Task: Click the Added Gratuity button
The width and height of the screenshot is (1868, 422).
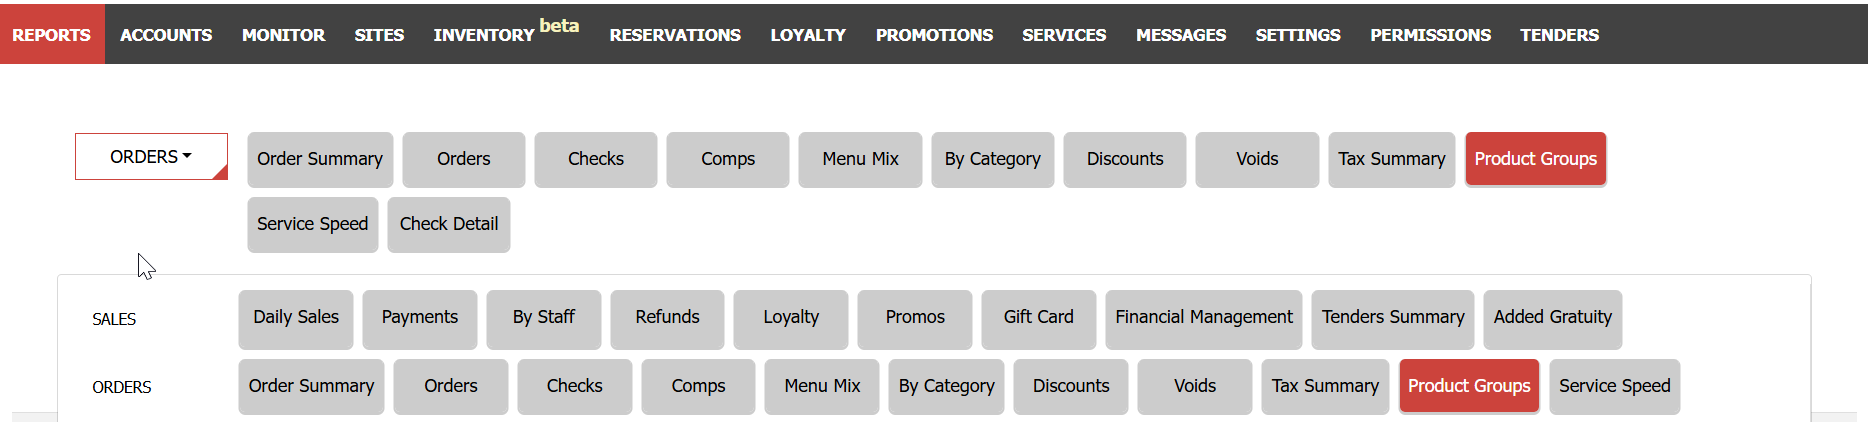Action: (x=1553, y=318)
